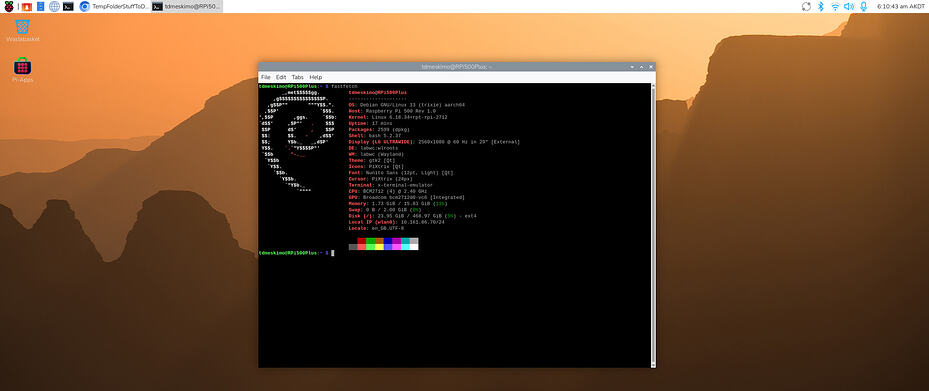Image resolution: width=929 pixels, height=391 pixels.
Task: Click the "Local IP (wlan0)" line
Action: (396, 222)
